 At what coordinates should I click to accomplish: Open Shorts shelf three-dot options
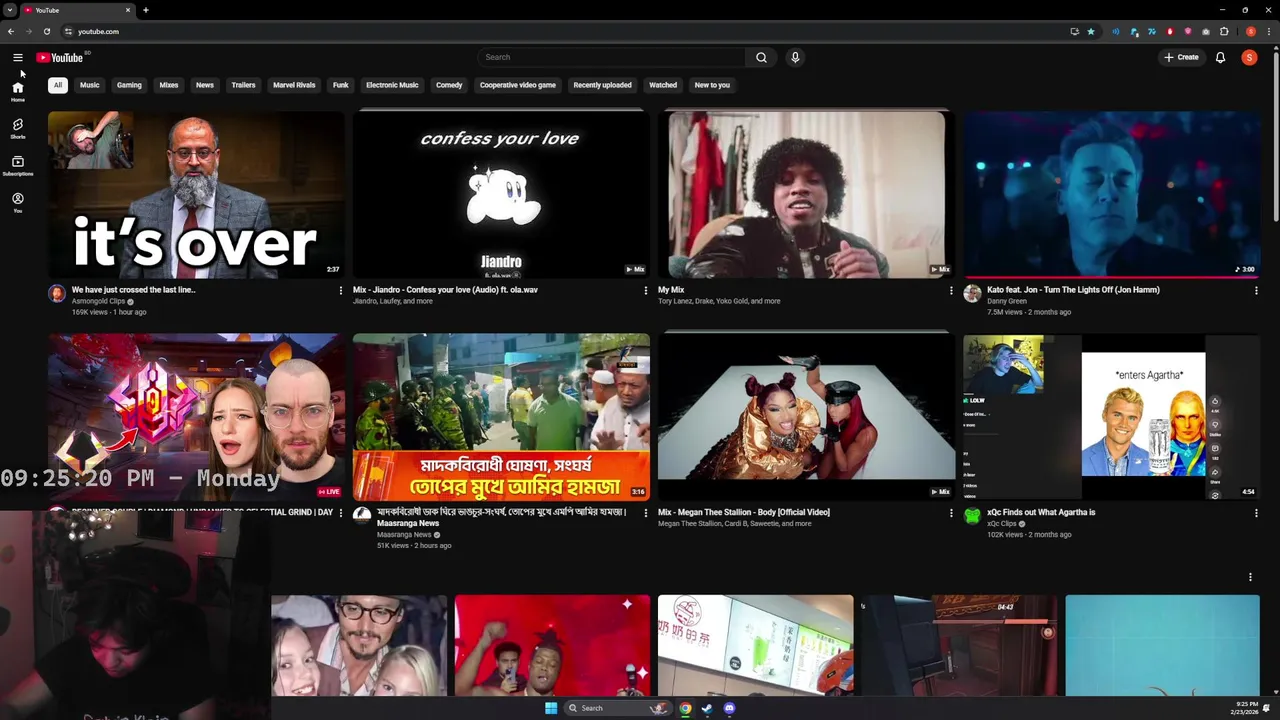(1250, 577)
